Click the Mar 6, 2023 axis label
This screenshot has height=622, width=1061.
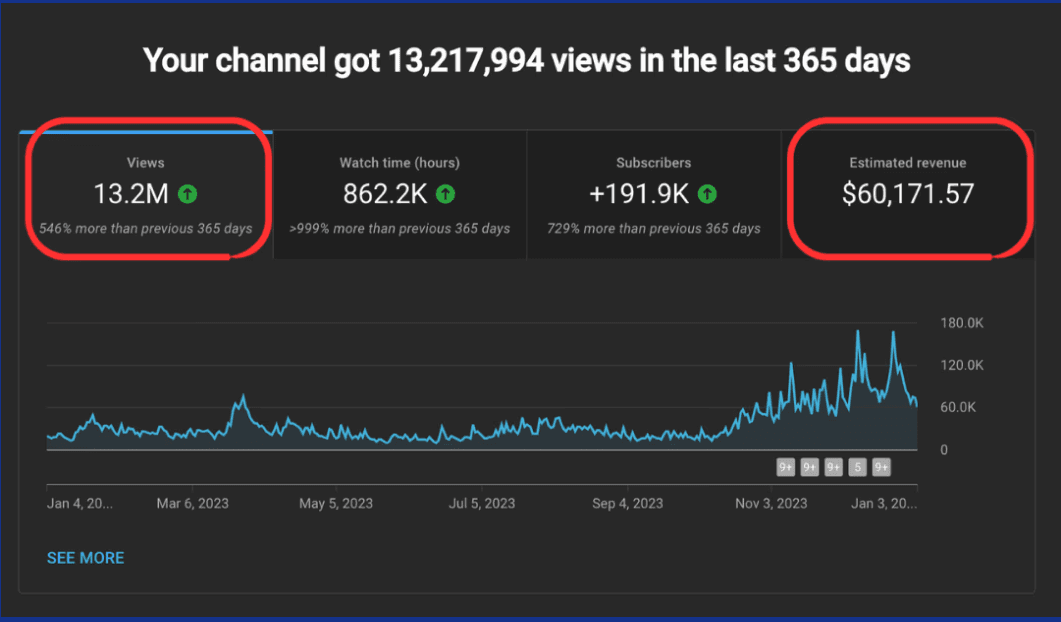point(192,504)
